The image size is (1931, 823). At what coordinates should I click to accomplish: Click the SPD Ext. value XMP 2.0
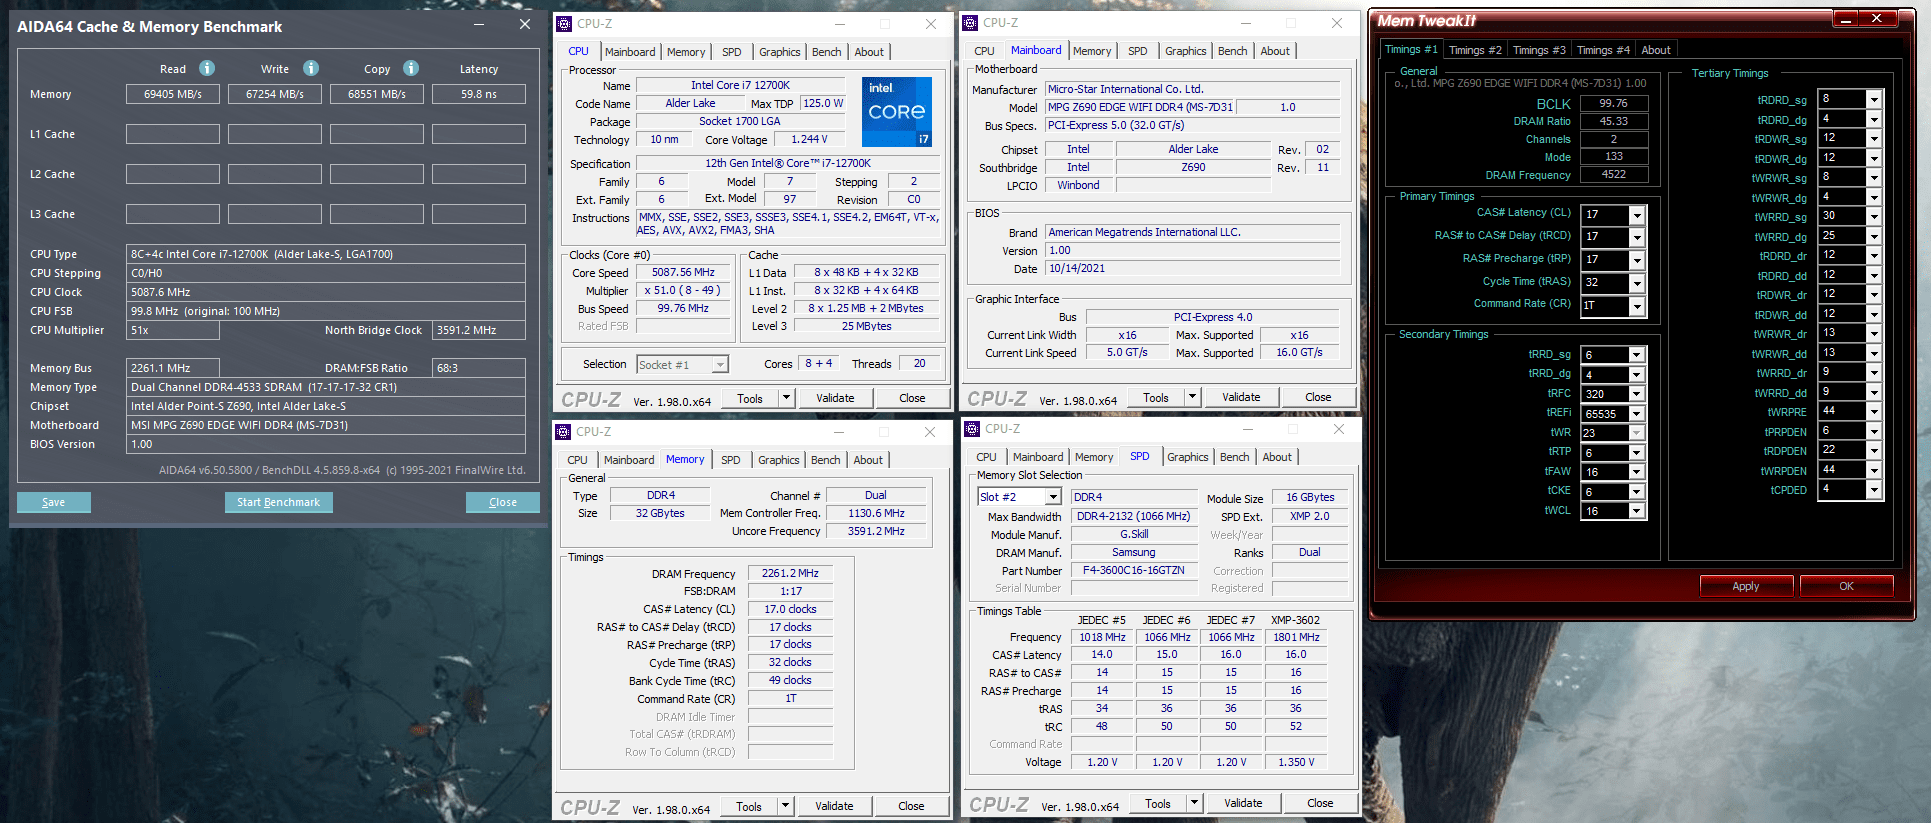coord(1309,516)
